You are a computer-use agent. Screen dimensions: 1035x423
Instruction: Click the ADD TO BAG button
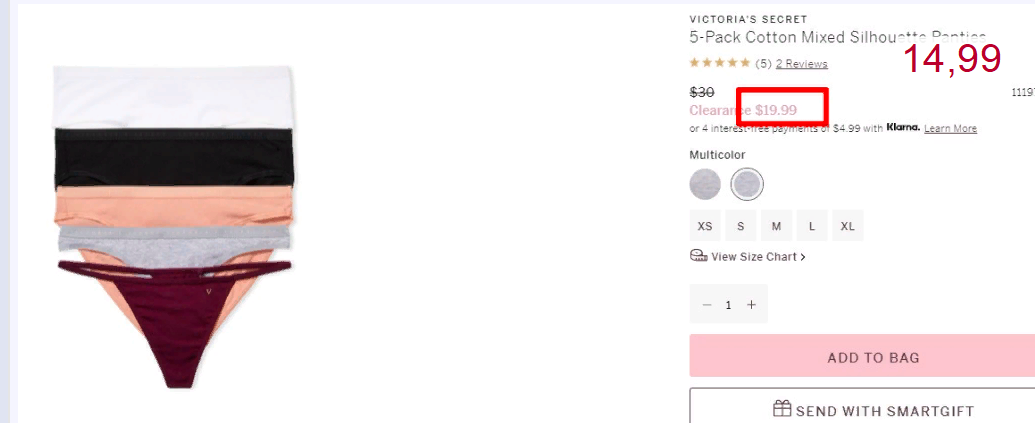coord(863,356)
